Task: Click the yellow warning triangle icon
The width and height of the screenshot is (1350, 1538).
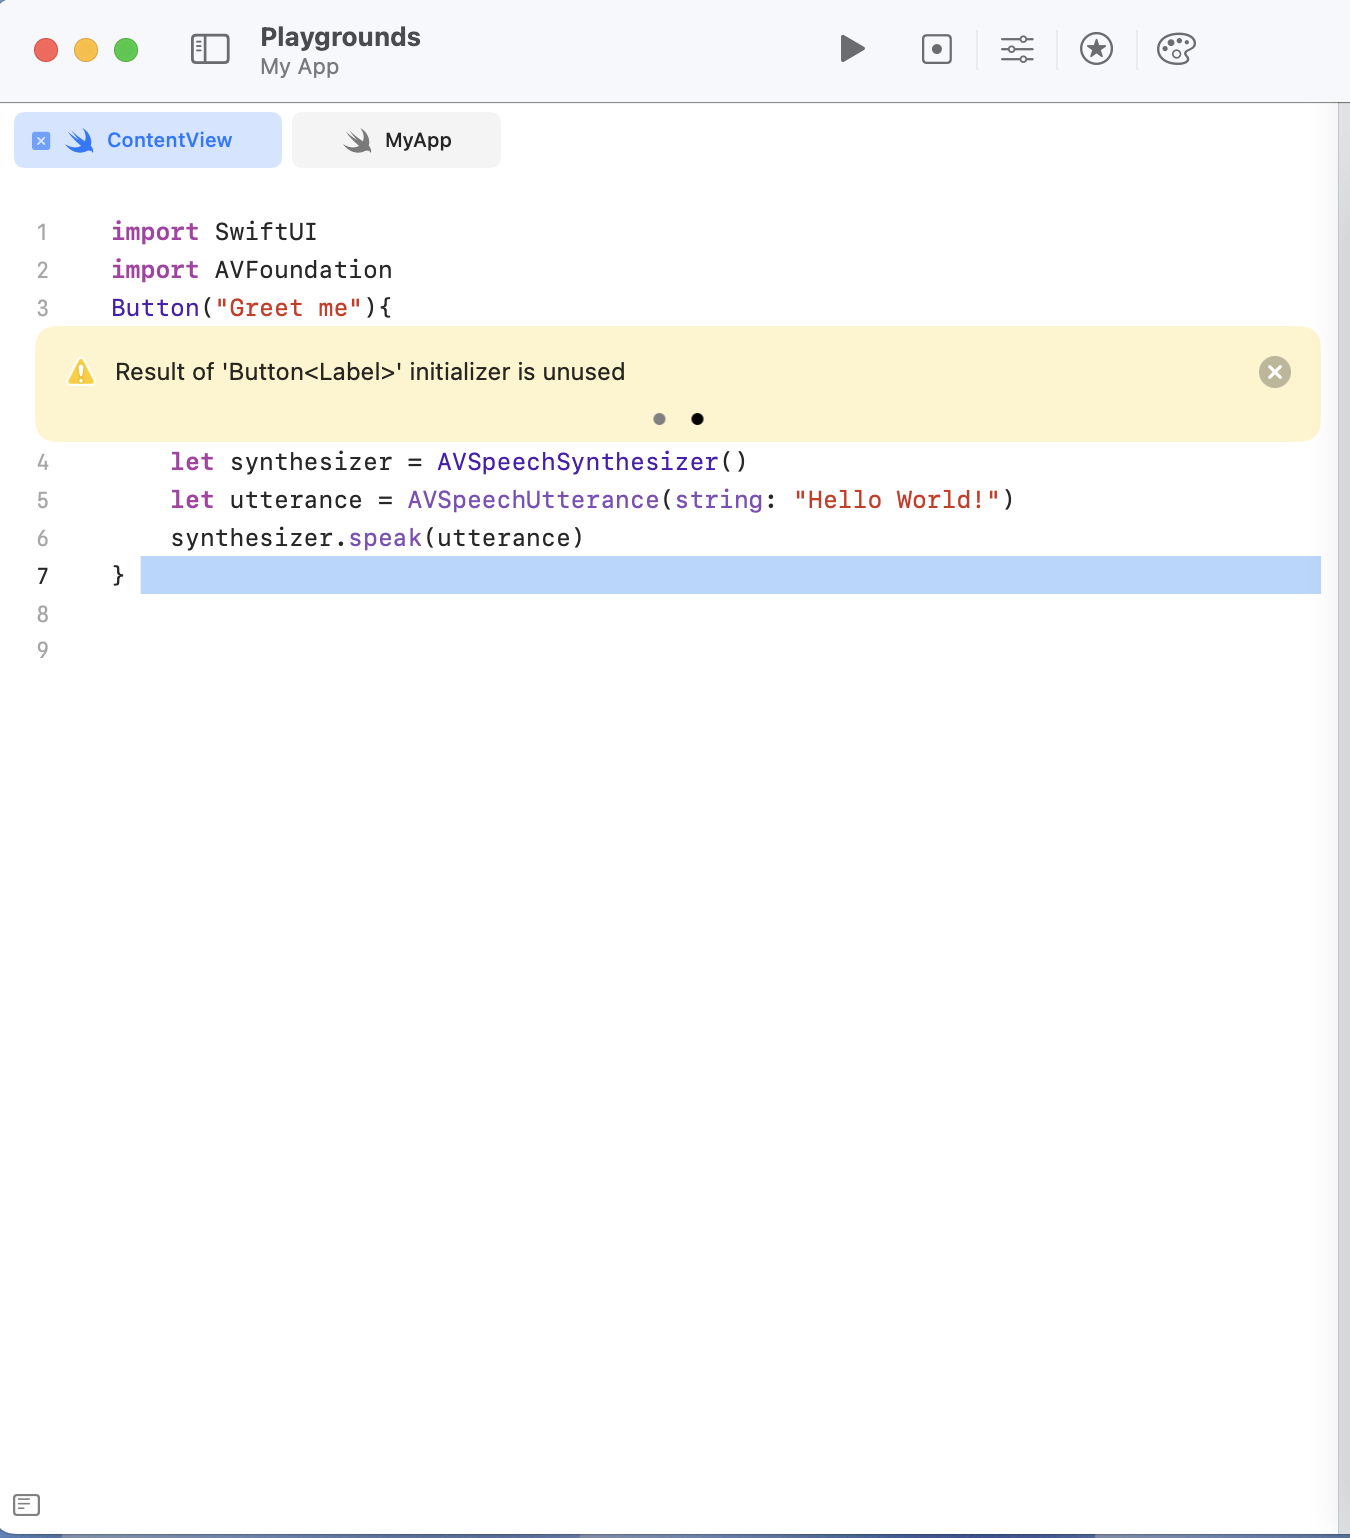Action: tap(81, 372)
